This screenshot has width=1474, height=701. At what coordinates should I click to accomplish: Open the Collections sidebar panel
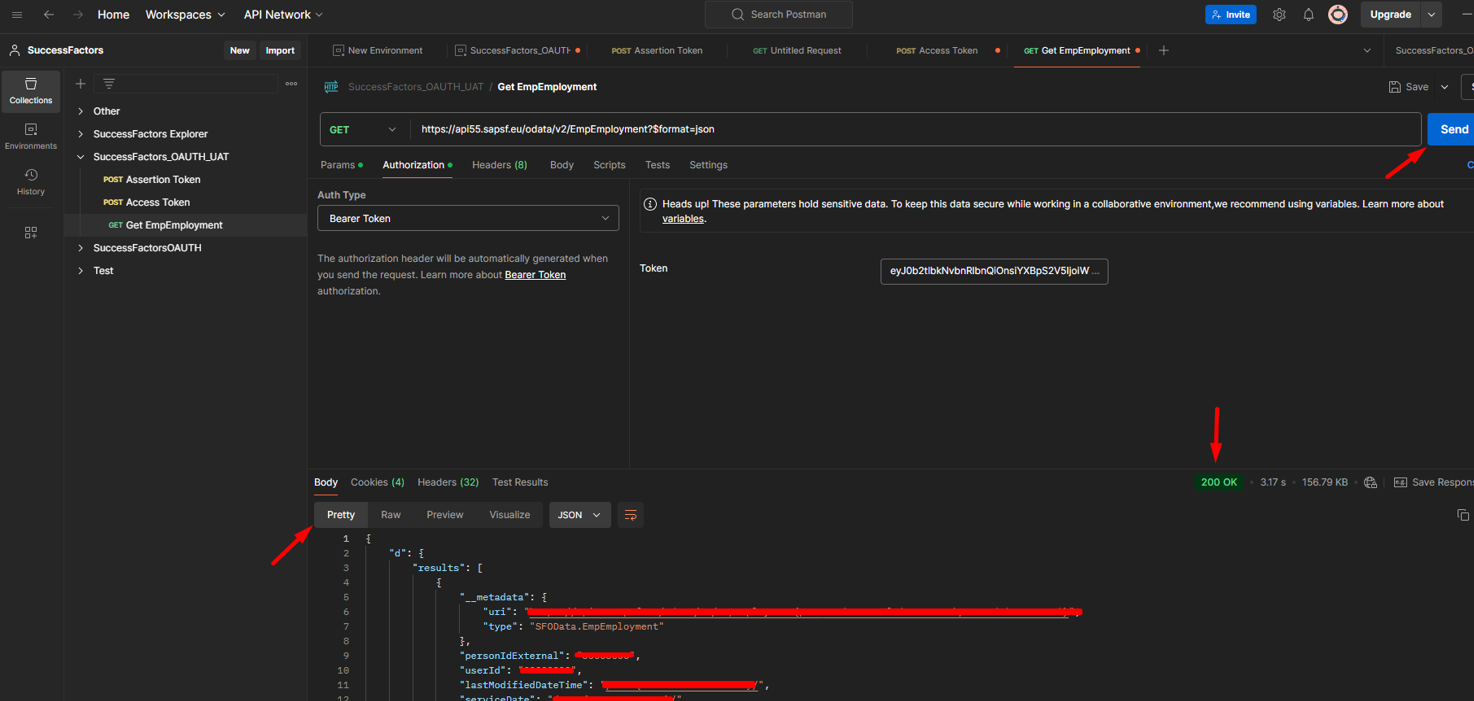(31, 91)
